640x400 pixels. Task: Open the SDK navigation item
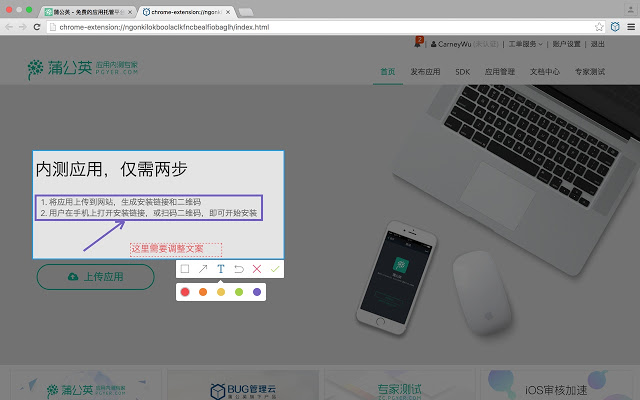pos(463,72)
